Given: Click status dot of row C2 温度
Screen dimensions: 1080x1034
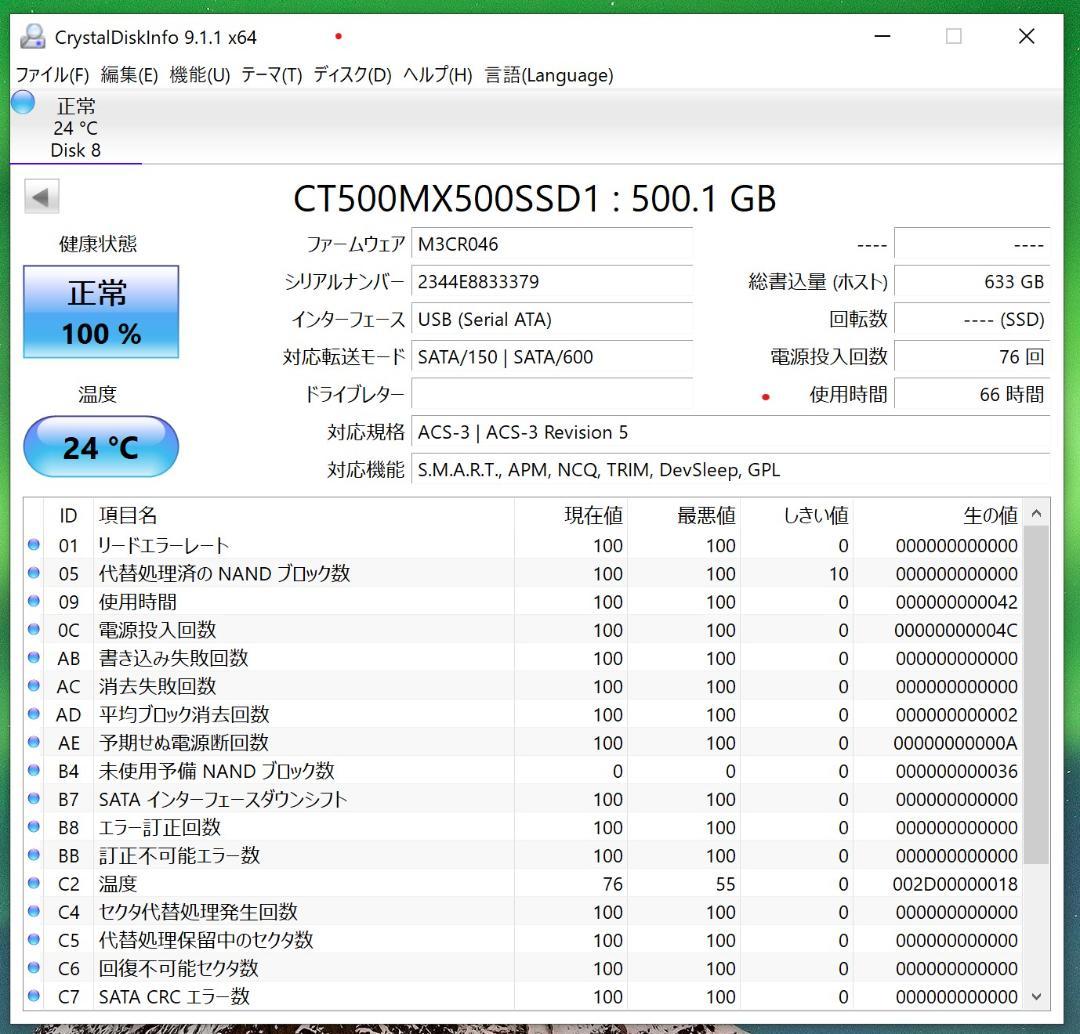Looking at the screenshot, I should [x=34, y=883].
